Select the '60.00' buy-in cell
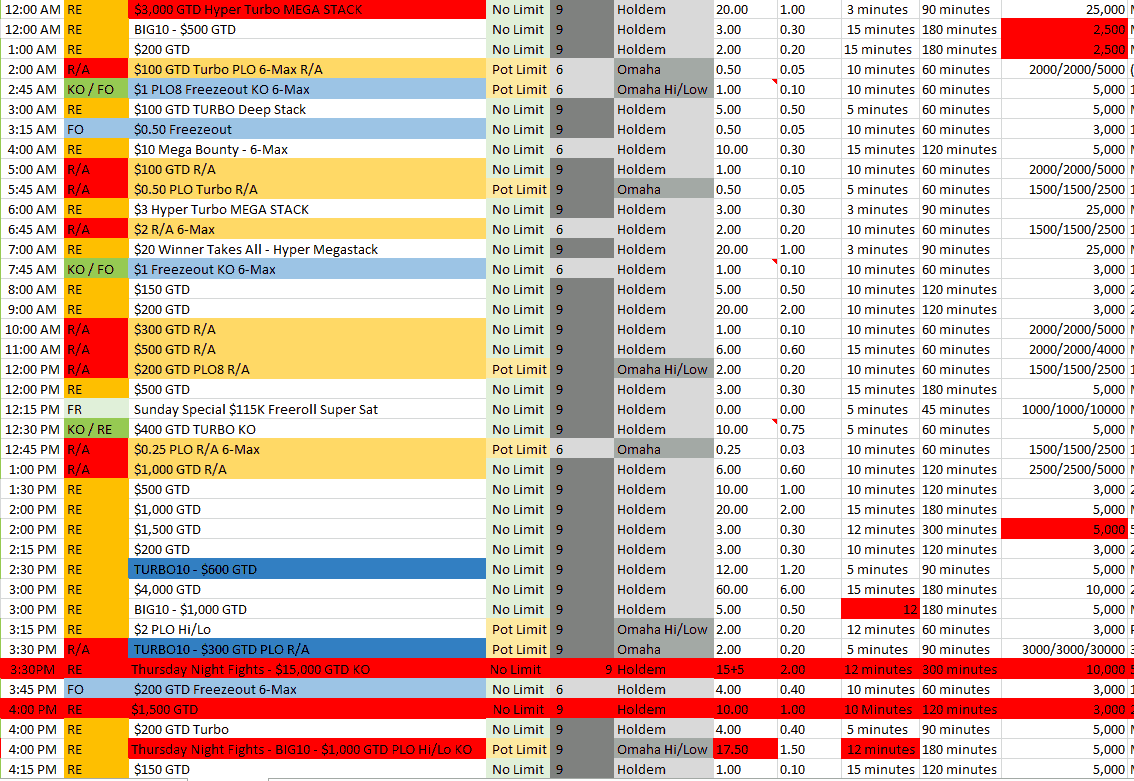The height and width of the screenshot is (781, 1134). 746,589
